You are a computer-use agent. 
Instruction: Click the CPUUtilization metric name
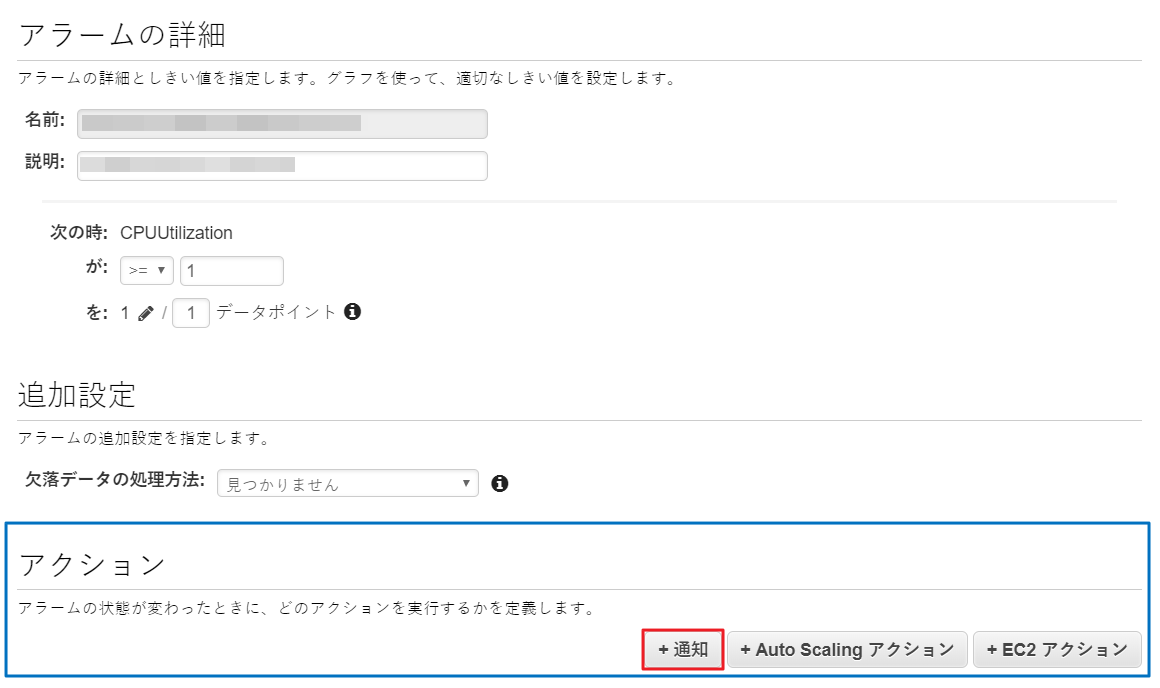click(176, 233)
